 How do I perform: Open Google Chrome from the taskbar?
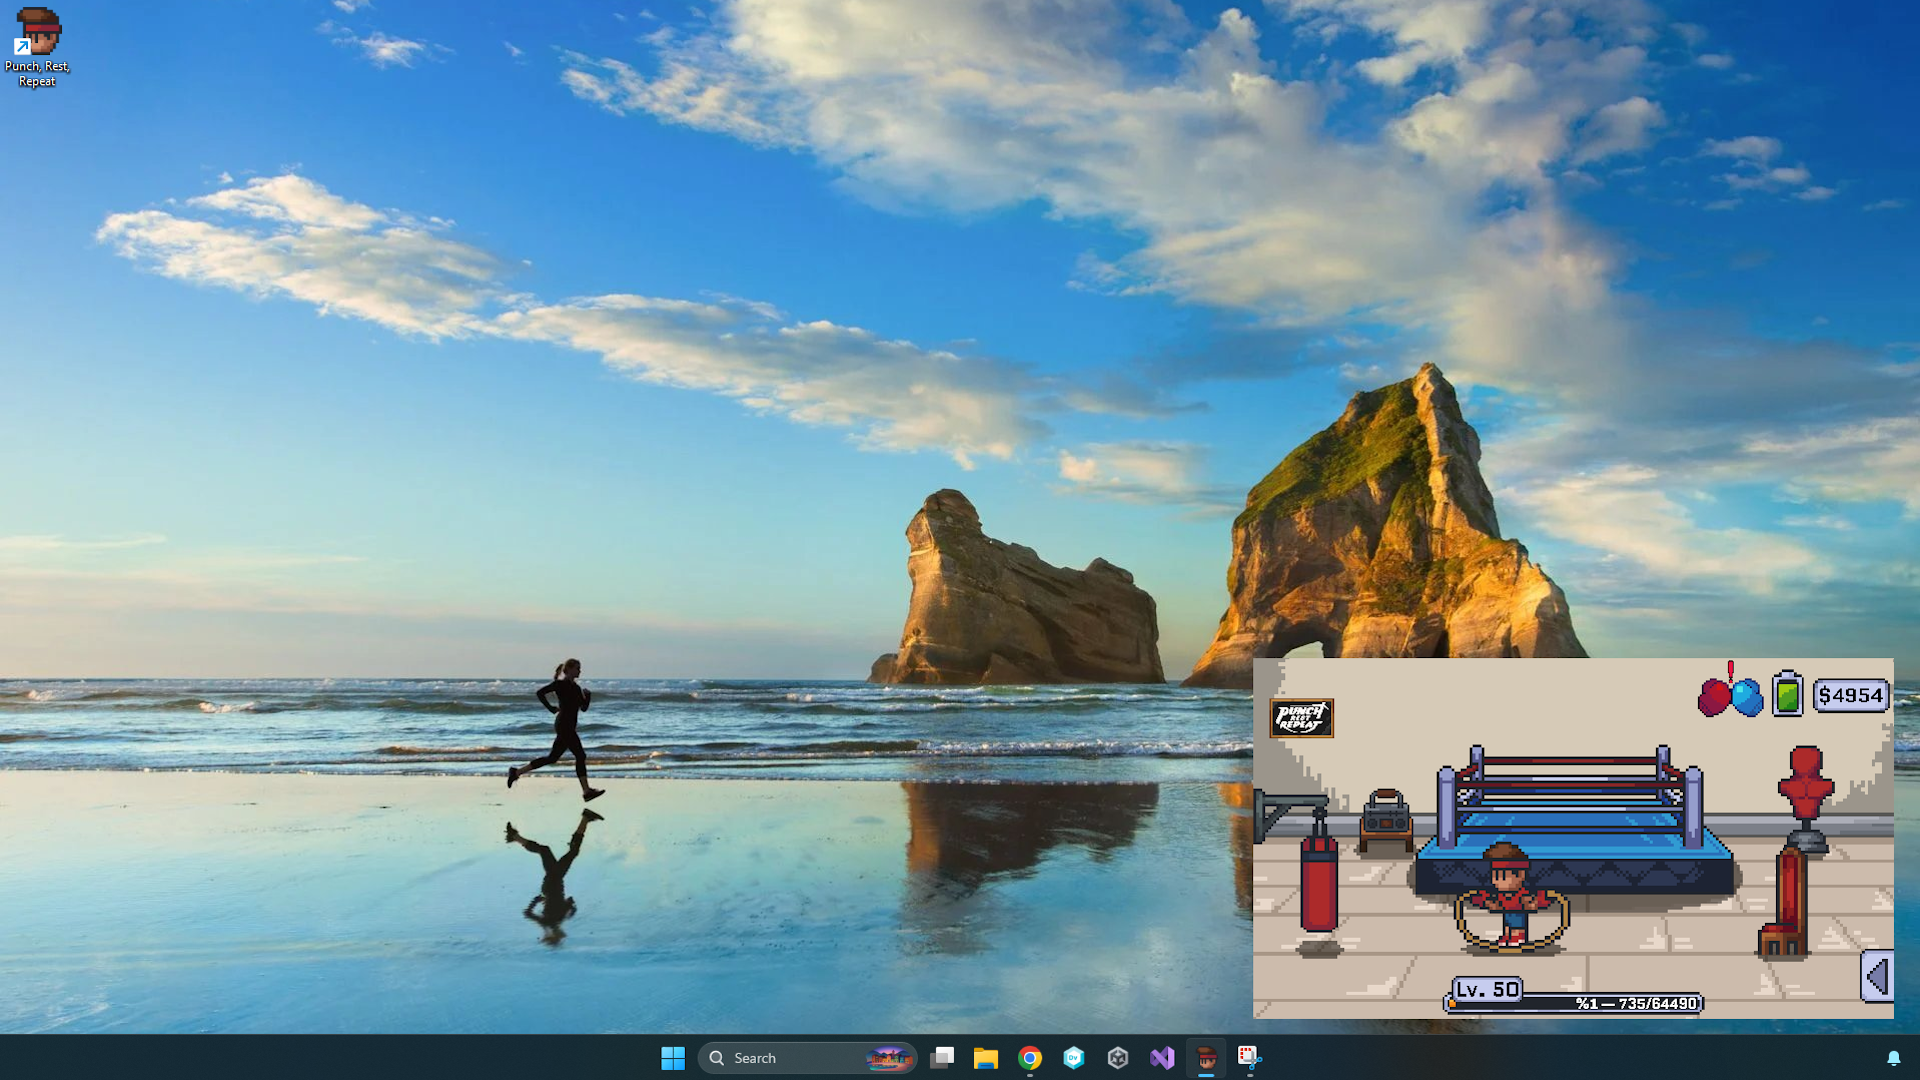(x=1030, y=1058)
